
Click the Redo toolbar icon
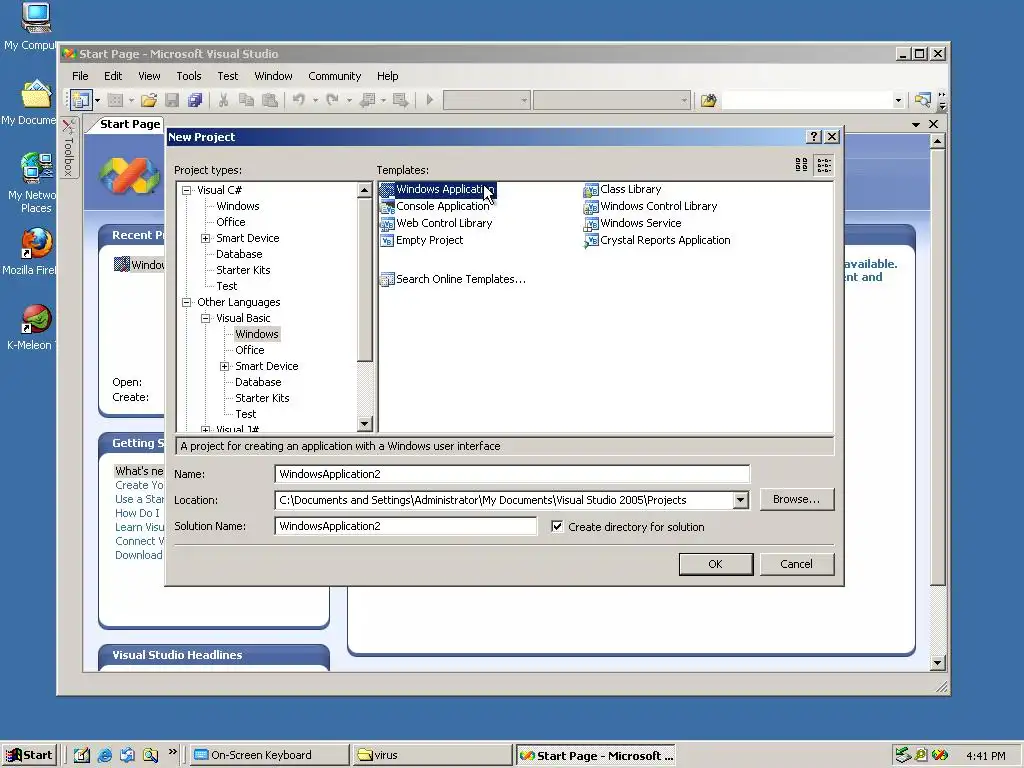pyautogui.click(x=332, y=100)
